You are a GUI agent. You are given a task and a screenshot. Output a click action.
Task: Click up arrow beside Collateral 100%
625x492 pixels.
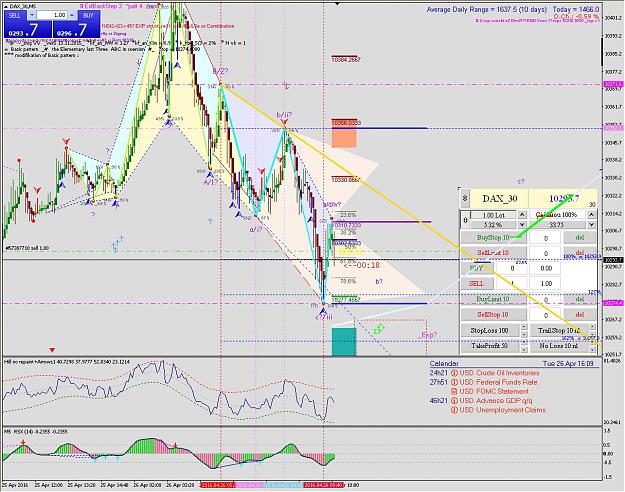592,215
